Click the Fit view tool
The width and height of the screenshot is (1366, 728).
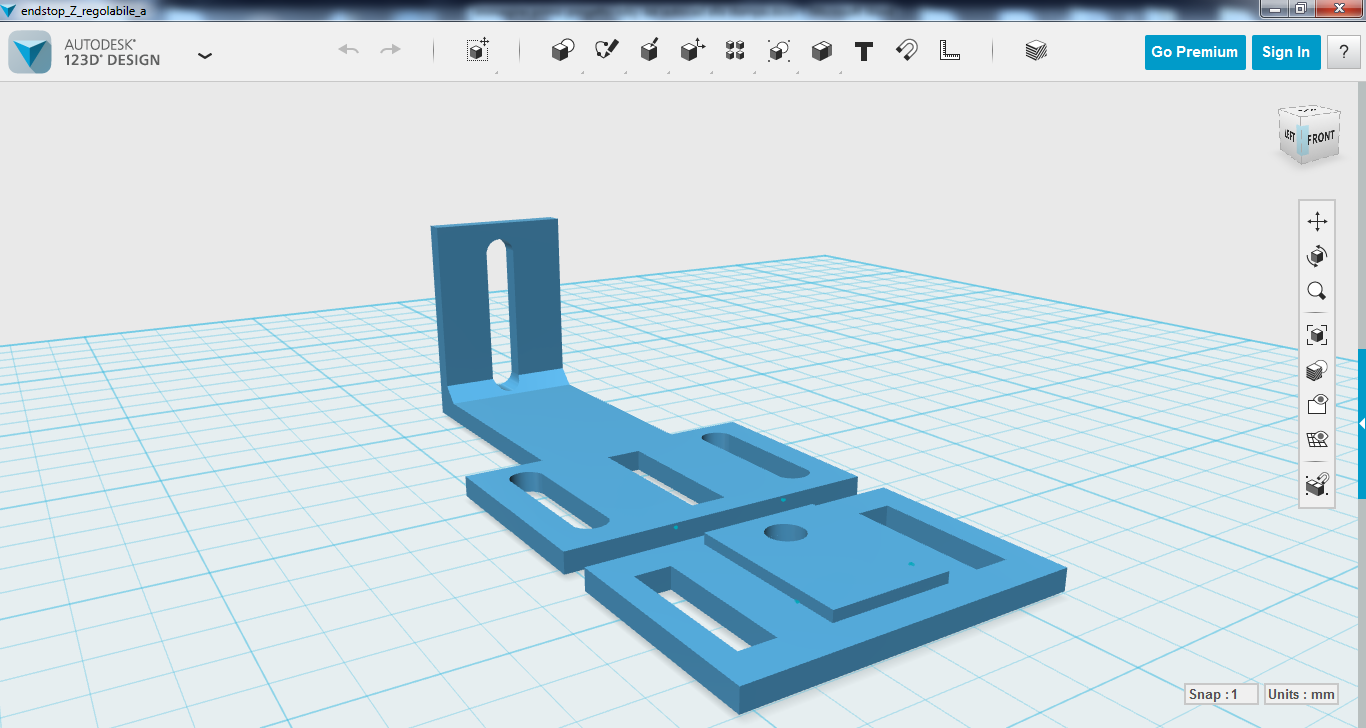pyautogui.click(x=1317, y=335)
